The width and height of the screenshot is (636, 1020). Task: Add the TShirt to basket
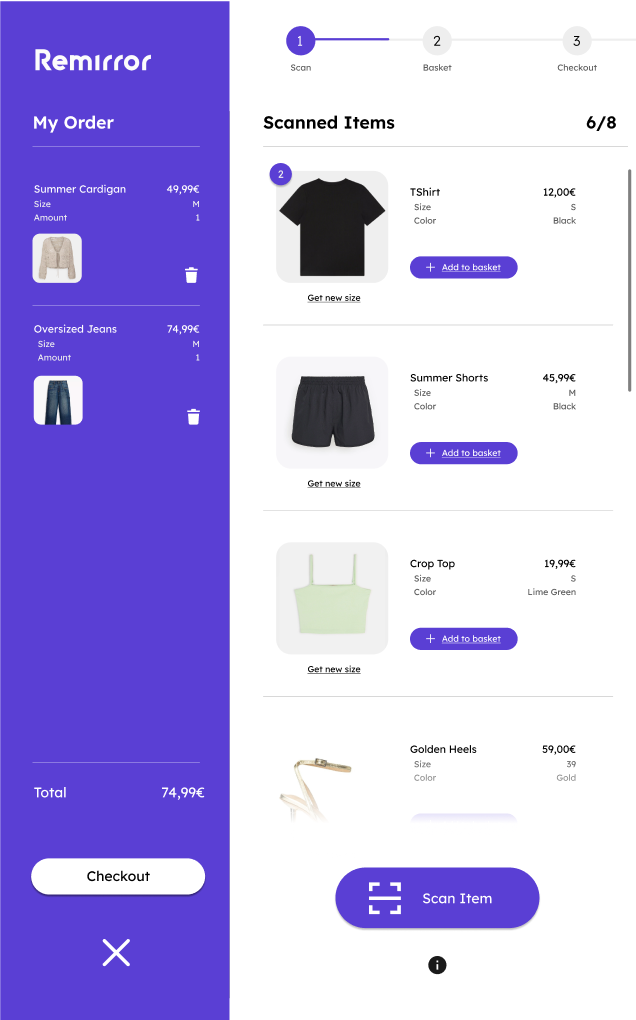[464, 267]
